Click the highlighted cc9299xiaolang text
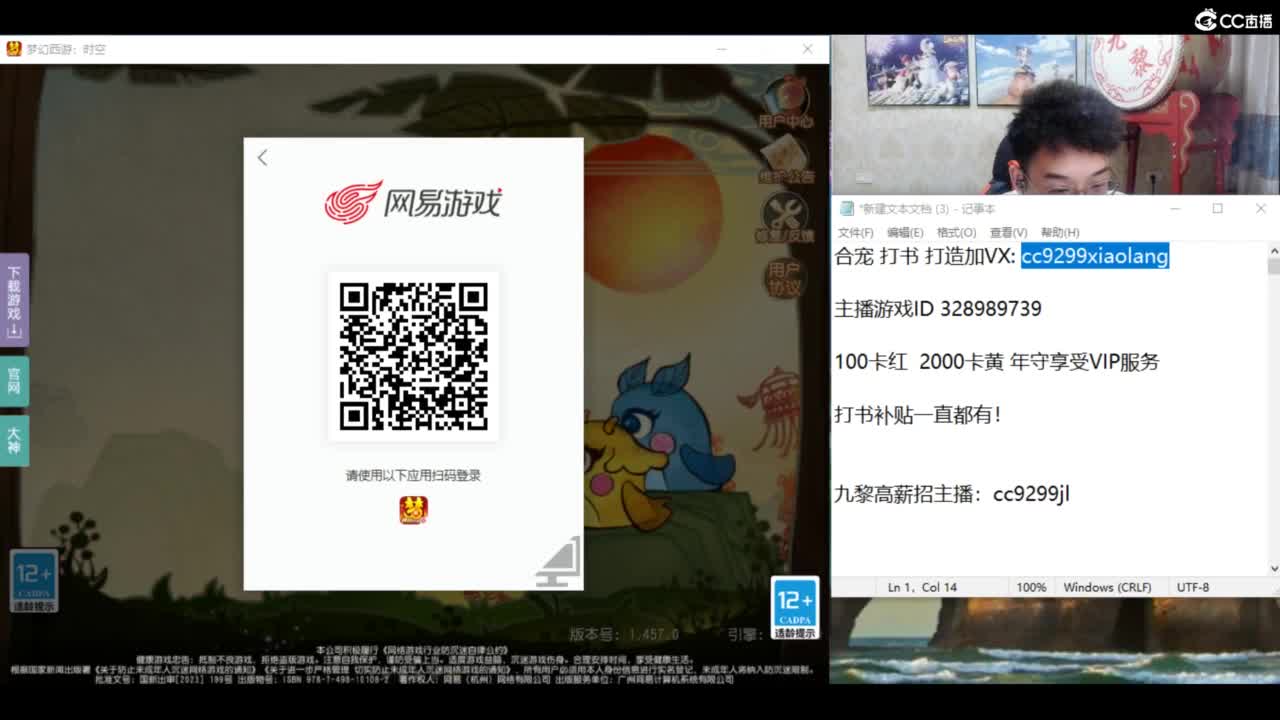Screen dimensions: 1280x720 (x=1095, y=256)
